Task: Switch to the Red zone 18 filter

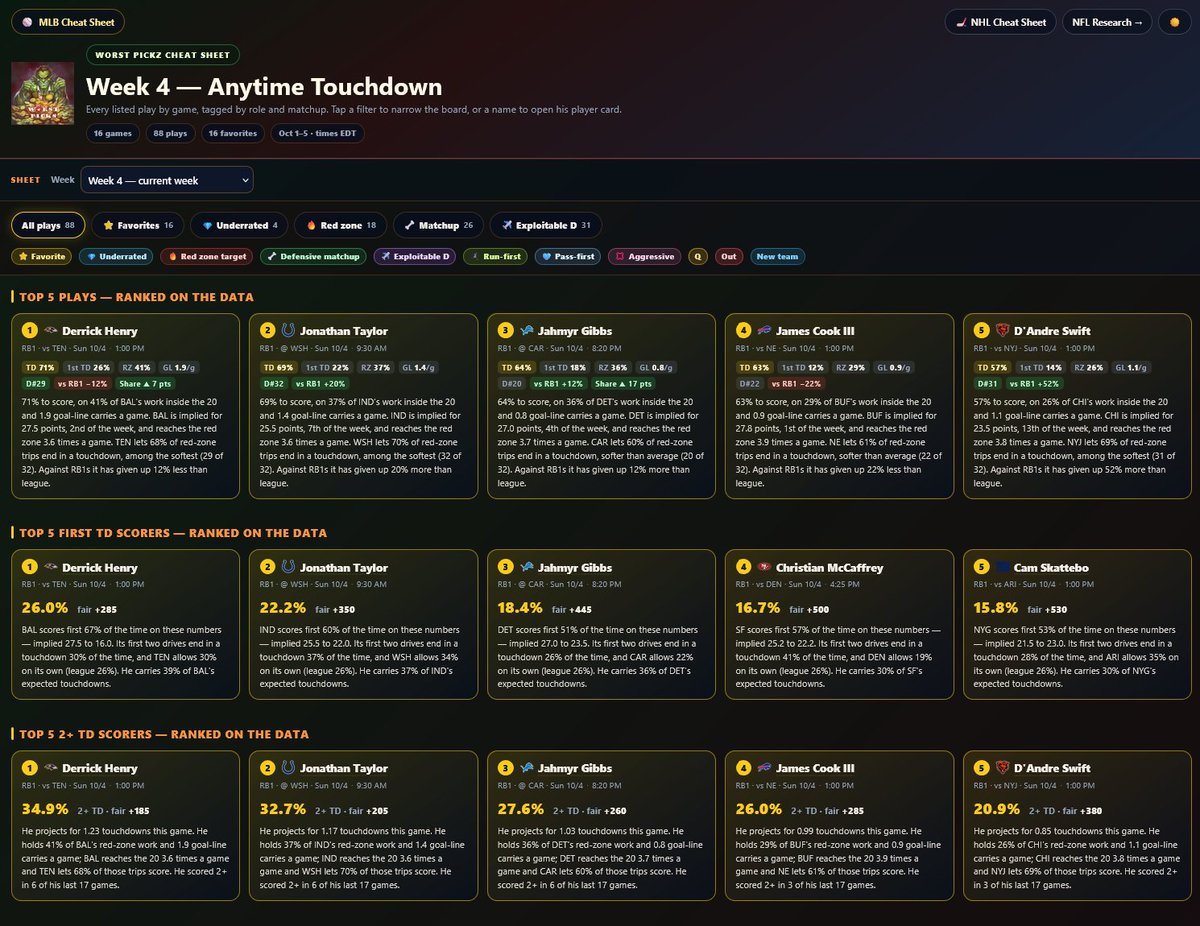Action: point(341,225)
